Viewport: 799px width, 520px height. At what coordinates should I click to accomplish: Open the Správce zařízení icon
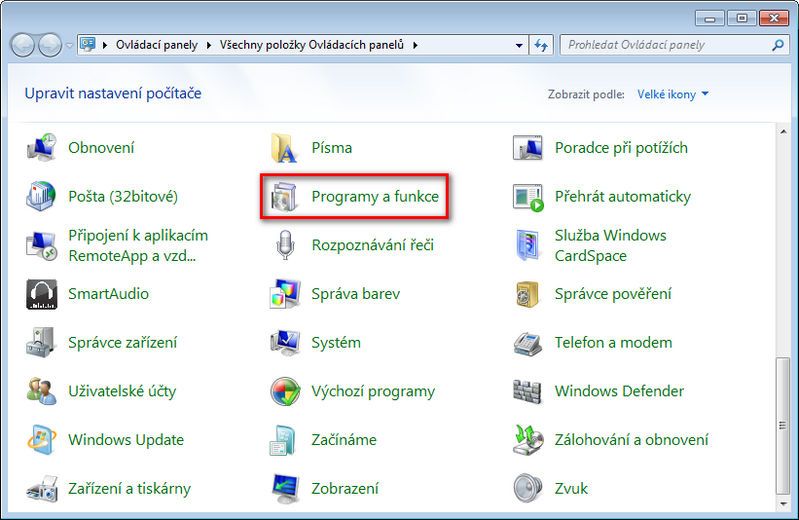[41, 343]
